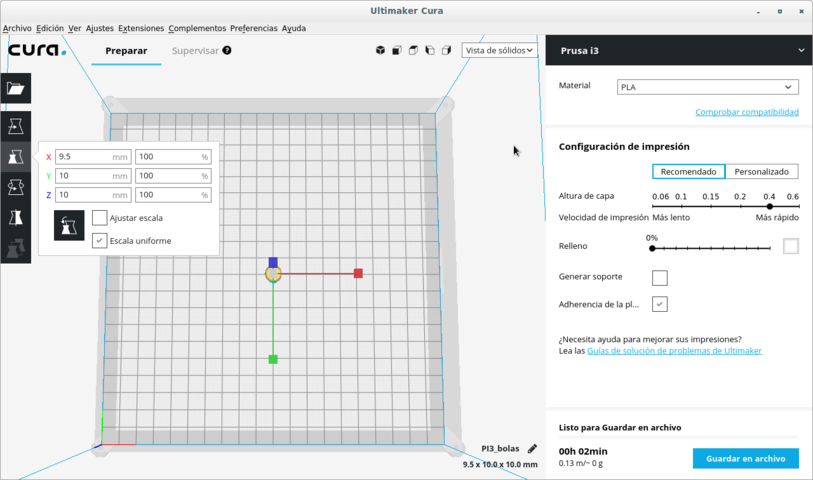Select the Move tool in left toolbar
The width and height of the screenshot is (813, 480).
[x=16, y=126]
